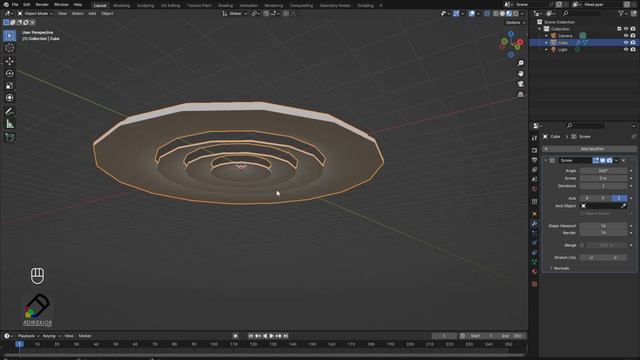The height and width of the screenshot is (360, 640).
Task: Click the zoom view magnifier icon
Action: [x=520, y=63]
